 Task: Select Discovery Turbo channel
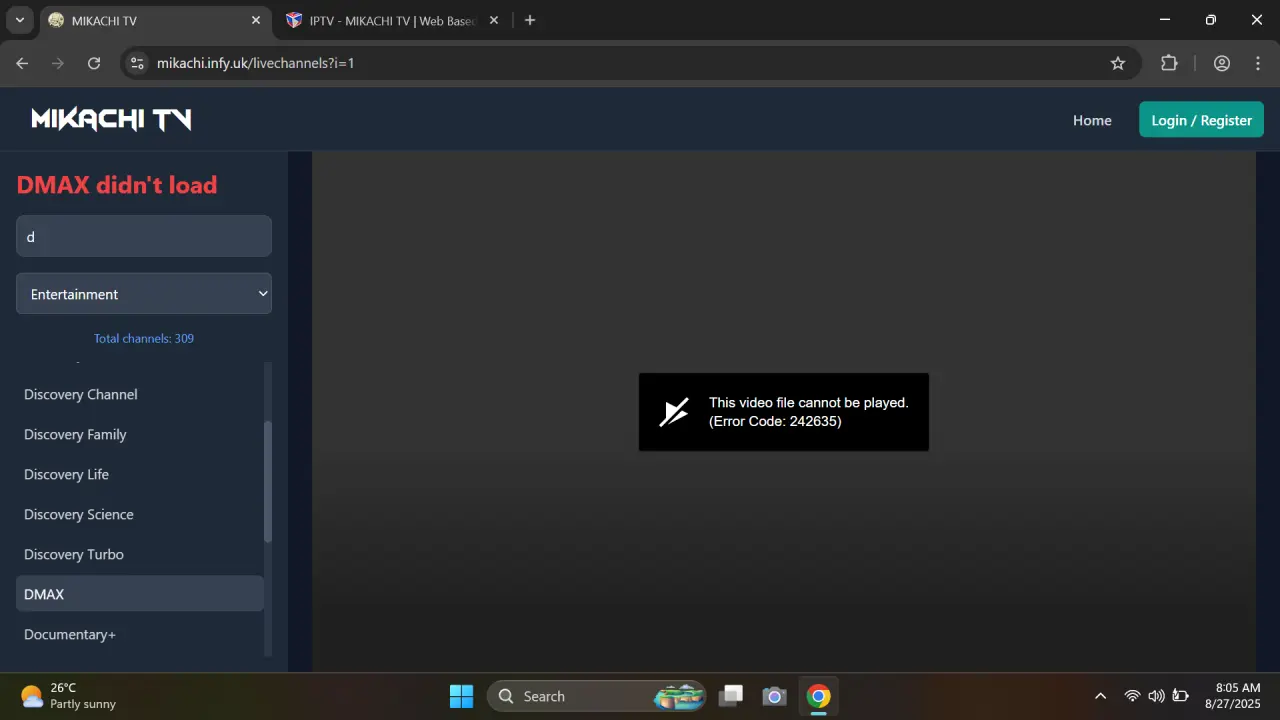pyautogui.click(x=140, y=554)
